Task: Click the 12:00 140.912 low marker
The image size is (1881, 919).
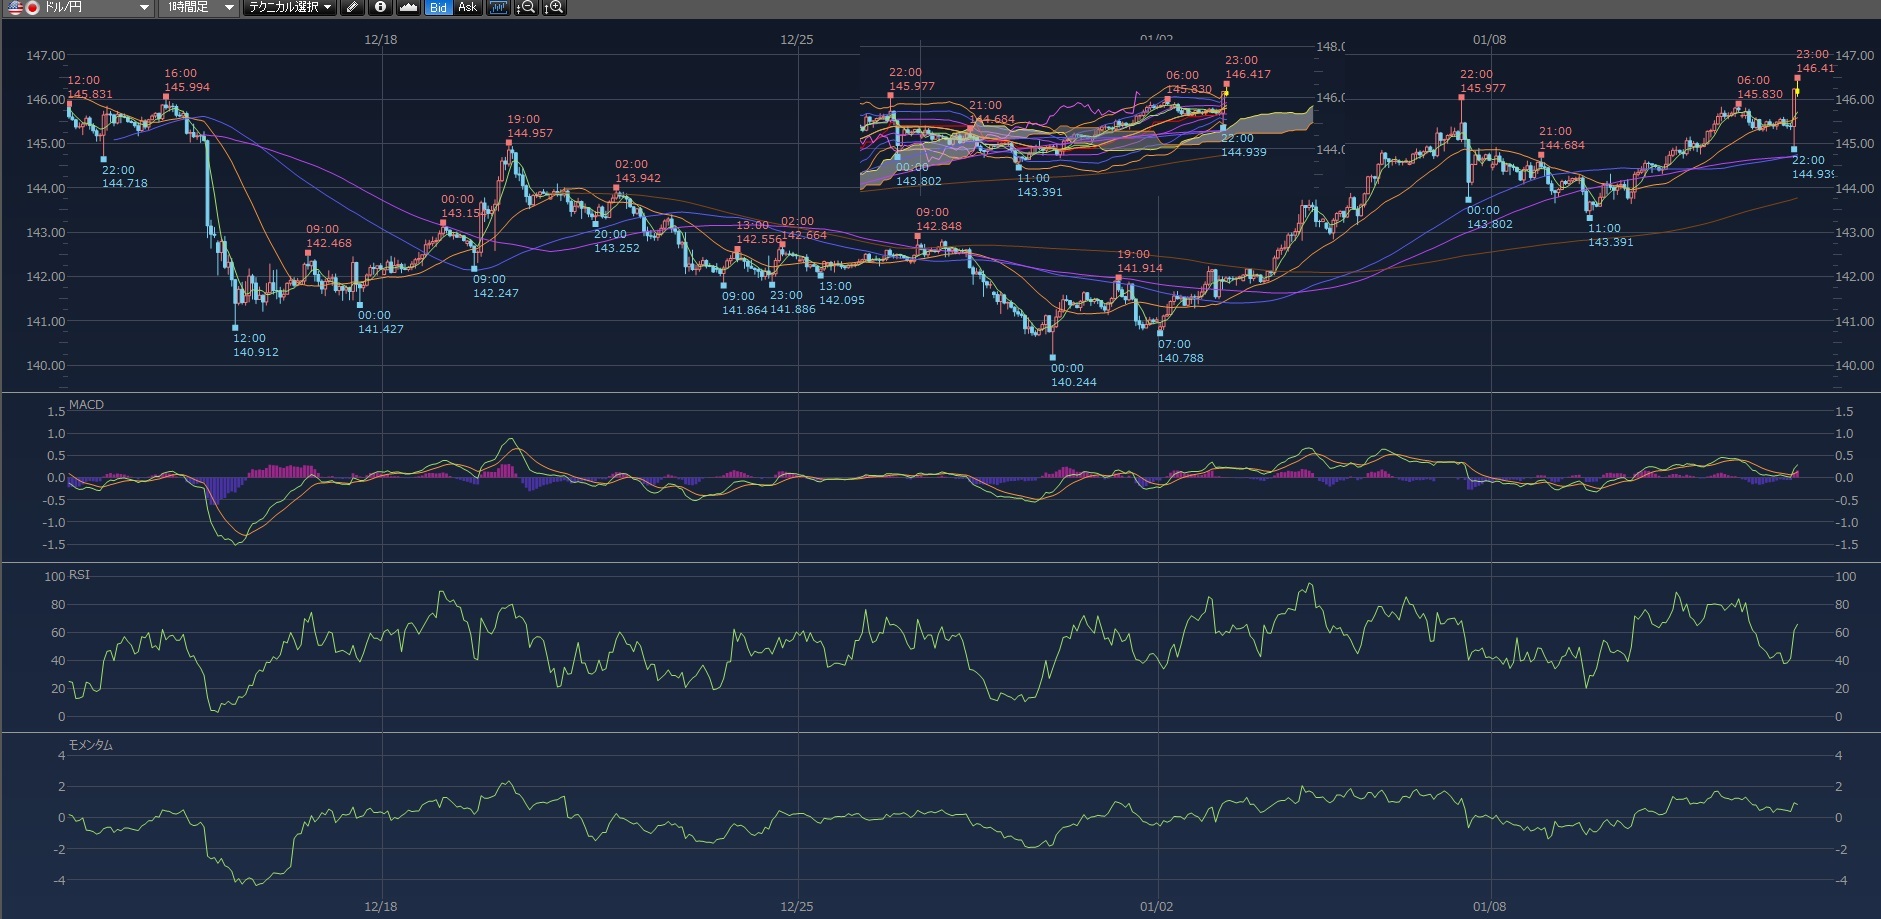Action: click(255, 345)
